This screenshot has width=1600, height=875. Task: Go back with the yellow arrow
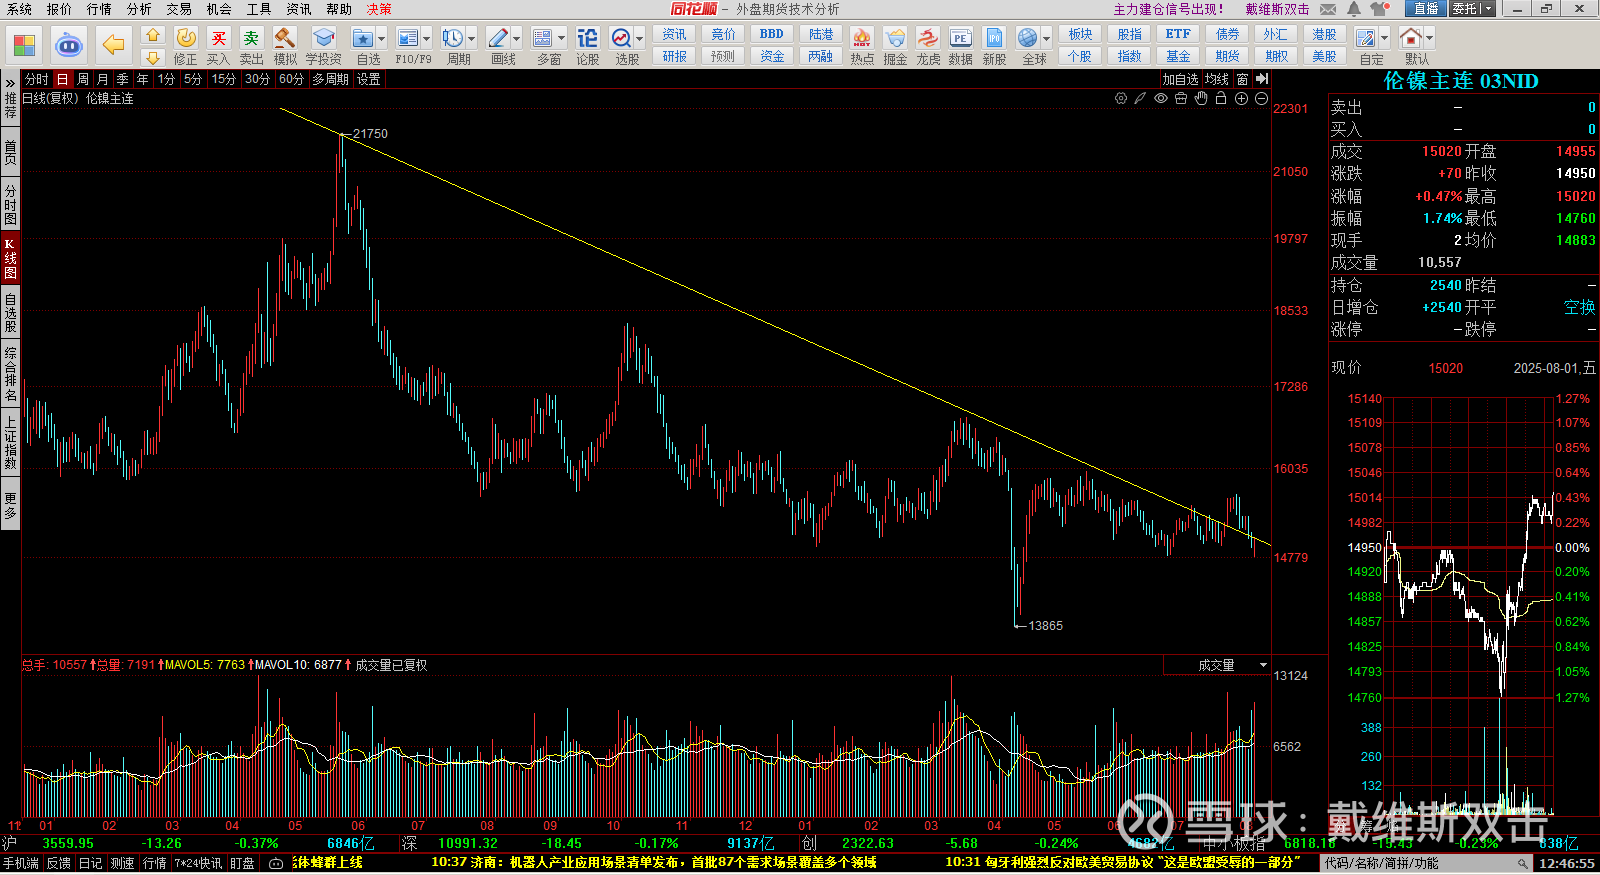coord(114,45)
